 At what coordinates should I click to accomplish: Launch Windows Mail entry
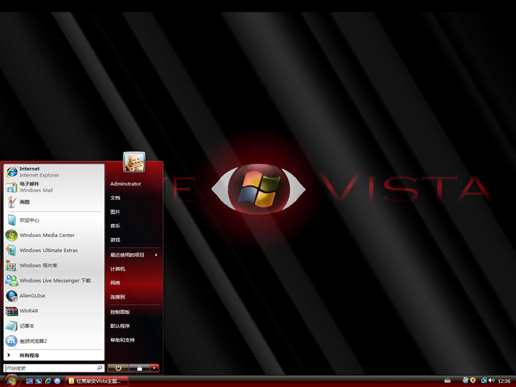click(x=54, y=187)
